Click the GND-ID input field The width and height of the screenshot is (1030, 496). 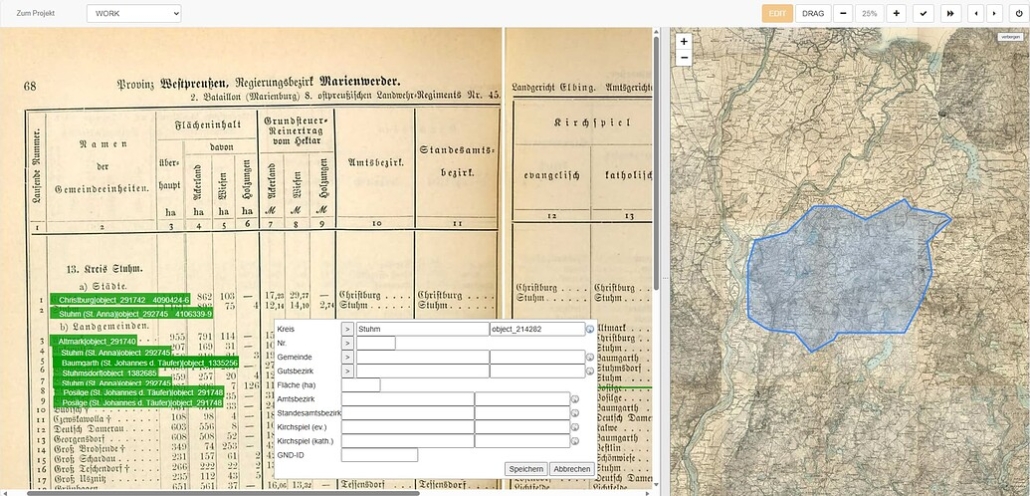(379, 455)
